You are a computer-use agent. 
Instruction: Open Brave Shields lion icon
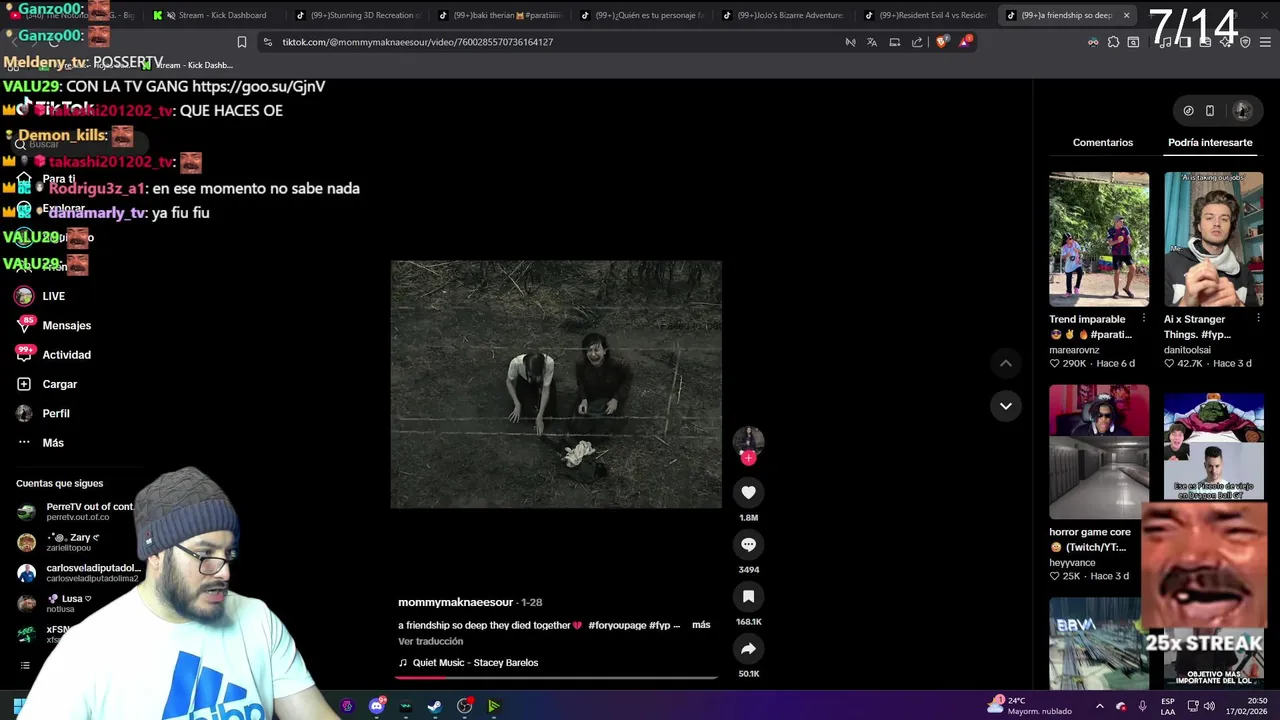tap(941, 42)
